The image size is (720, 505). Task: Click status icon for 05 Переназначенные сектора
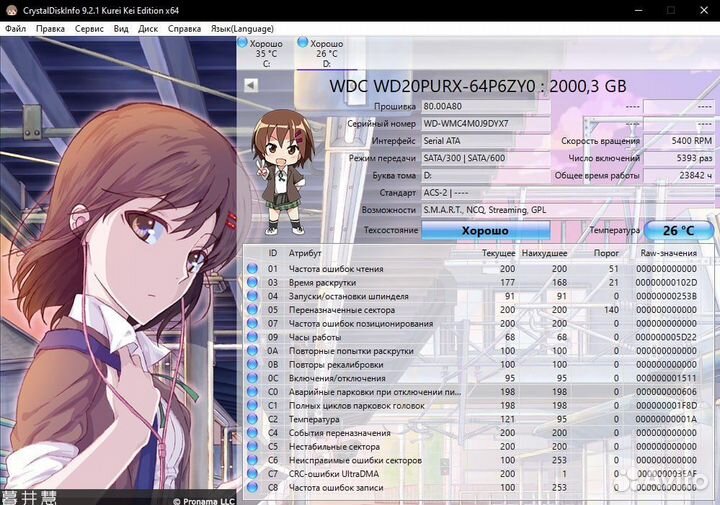coord(252,309)
